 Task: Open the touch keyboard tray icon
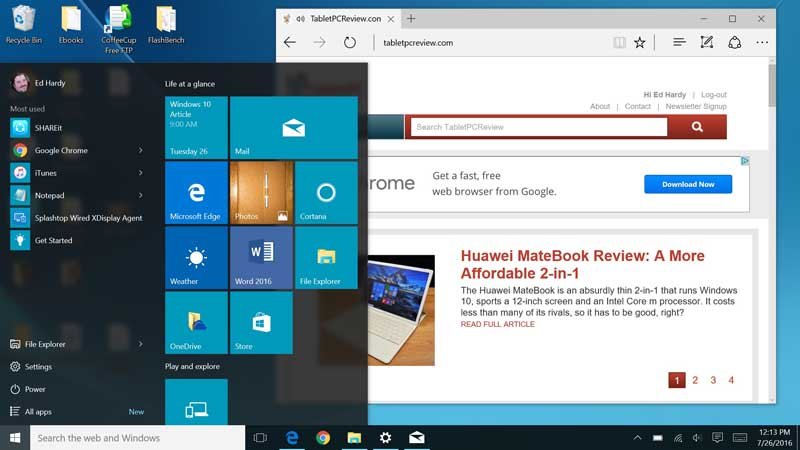[x=740, y=438]
